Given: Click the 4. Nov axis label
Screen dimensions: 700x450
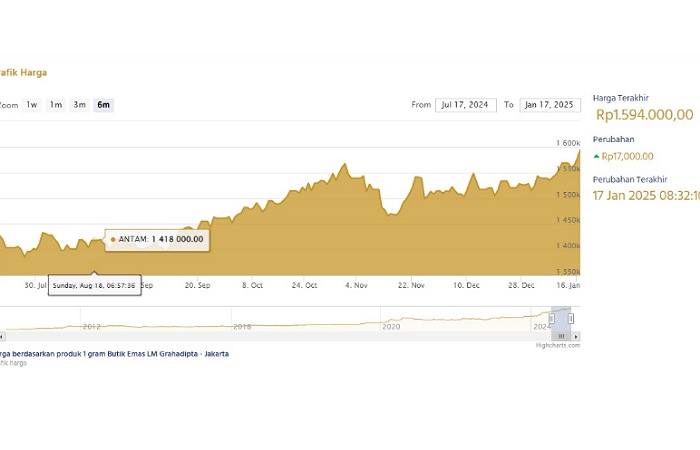Looking at the screenshot, I should point(356,285).
